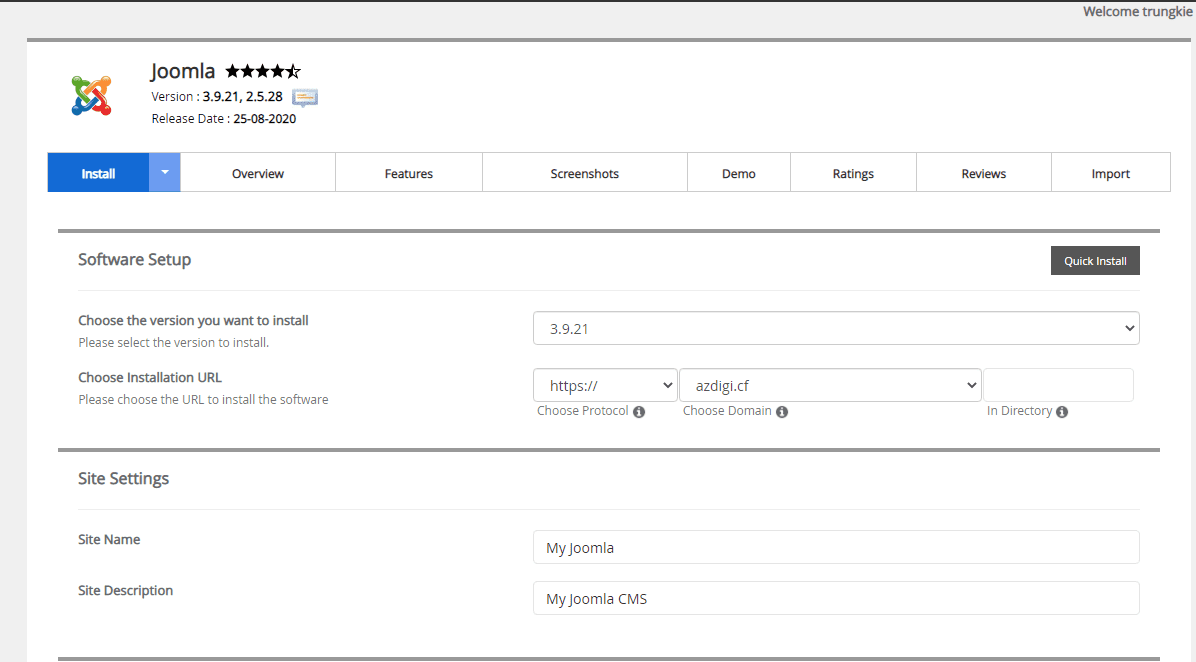Switch to the Features tab
The height and width of the screenshot is (662, 1196).
click(x=409, y=173)
